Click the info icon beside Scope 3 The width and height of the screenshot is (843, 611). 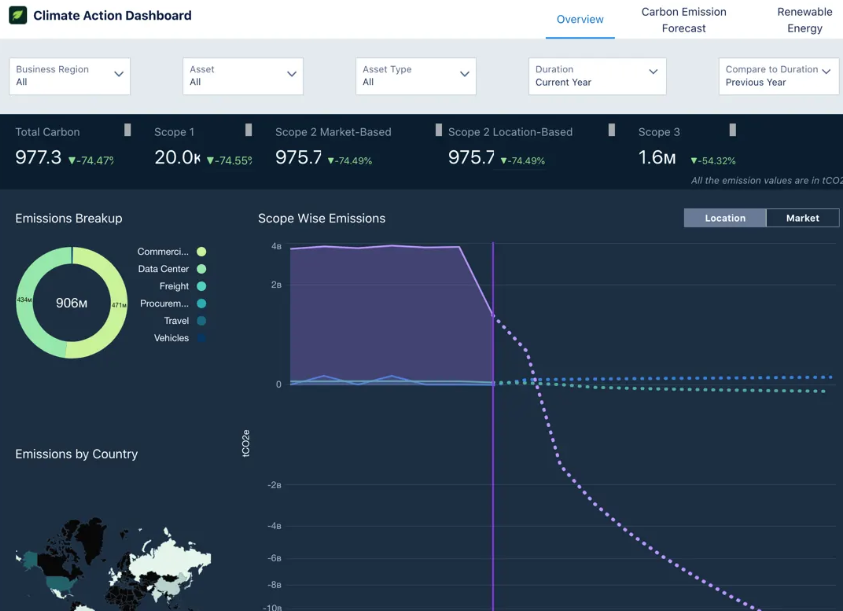(732, 130)
